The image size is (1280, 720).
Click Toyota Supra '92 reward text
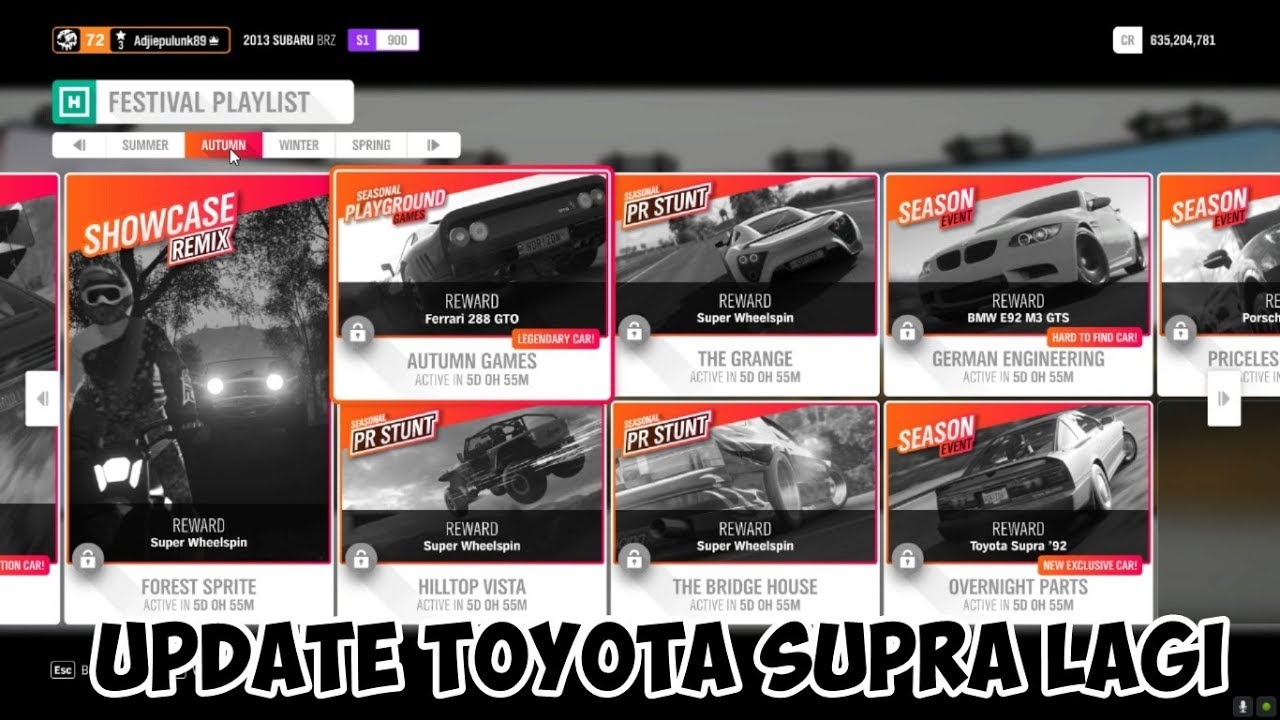[1018, 546]
